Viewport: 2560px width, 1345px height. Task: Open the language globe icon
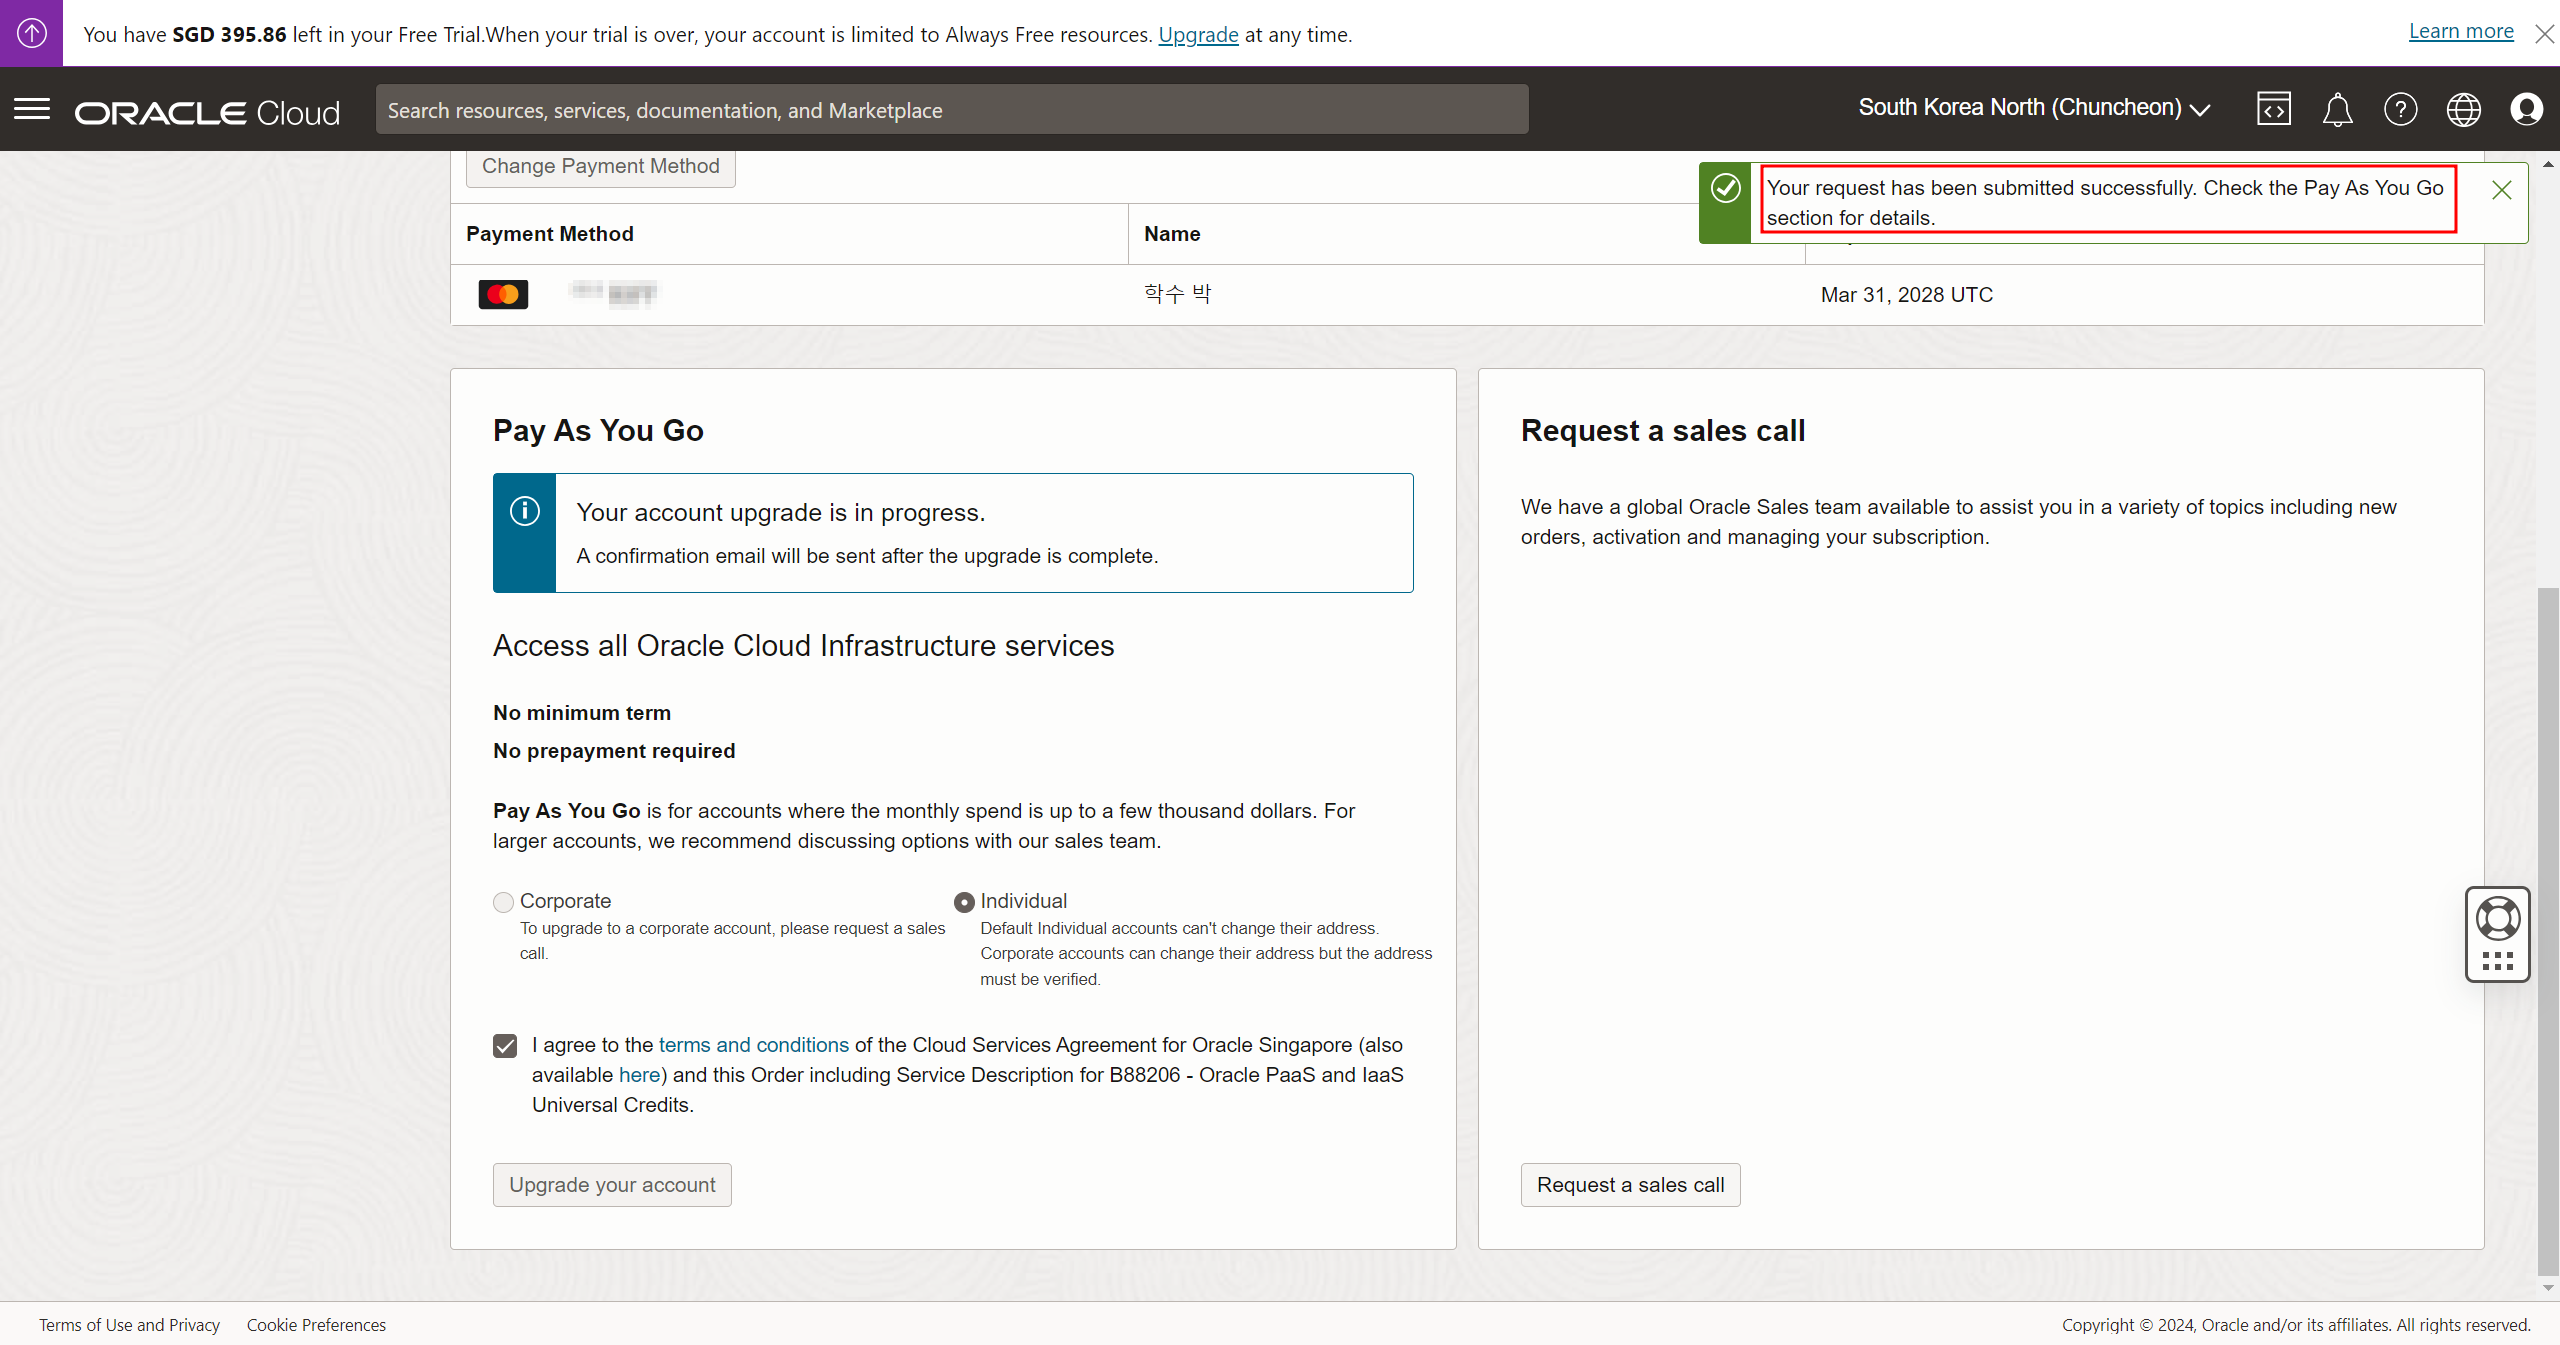click(2463, 109)
